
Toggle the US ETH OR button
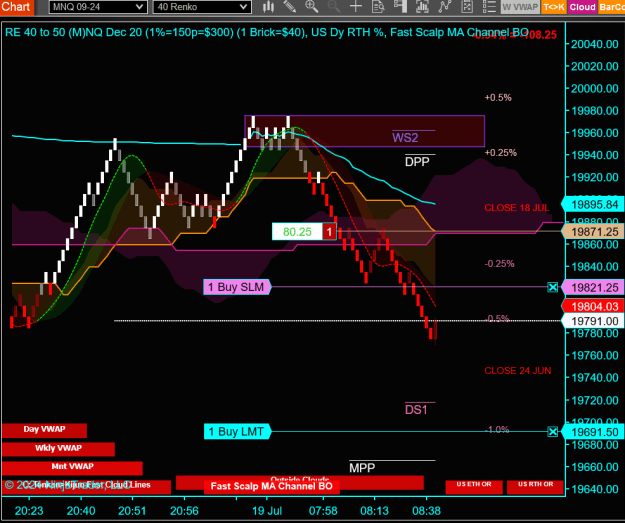click(x=474, y=487)
